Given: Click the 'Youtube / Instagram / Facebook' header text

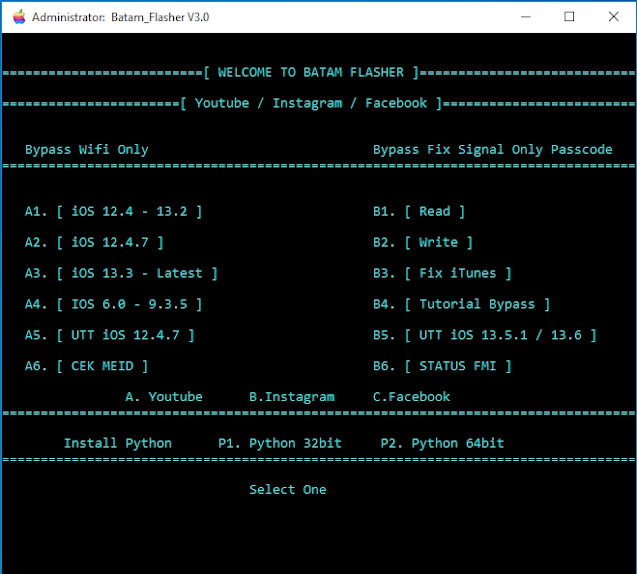Looking at the screenshot, I should tap(311, 103).
